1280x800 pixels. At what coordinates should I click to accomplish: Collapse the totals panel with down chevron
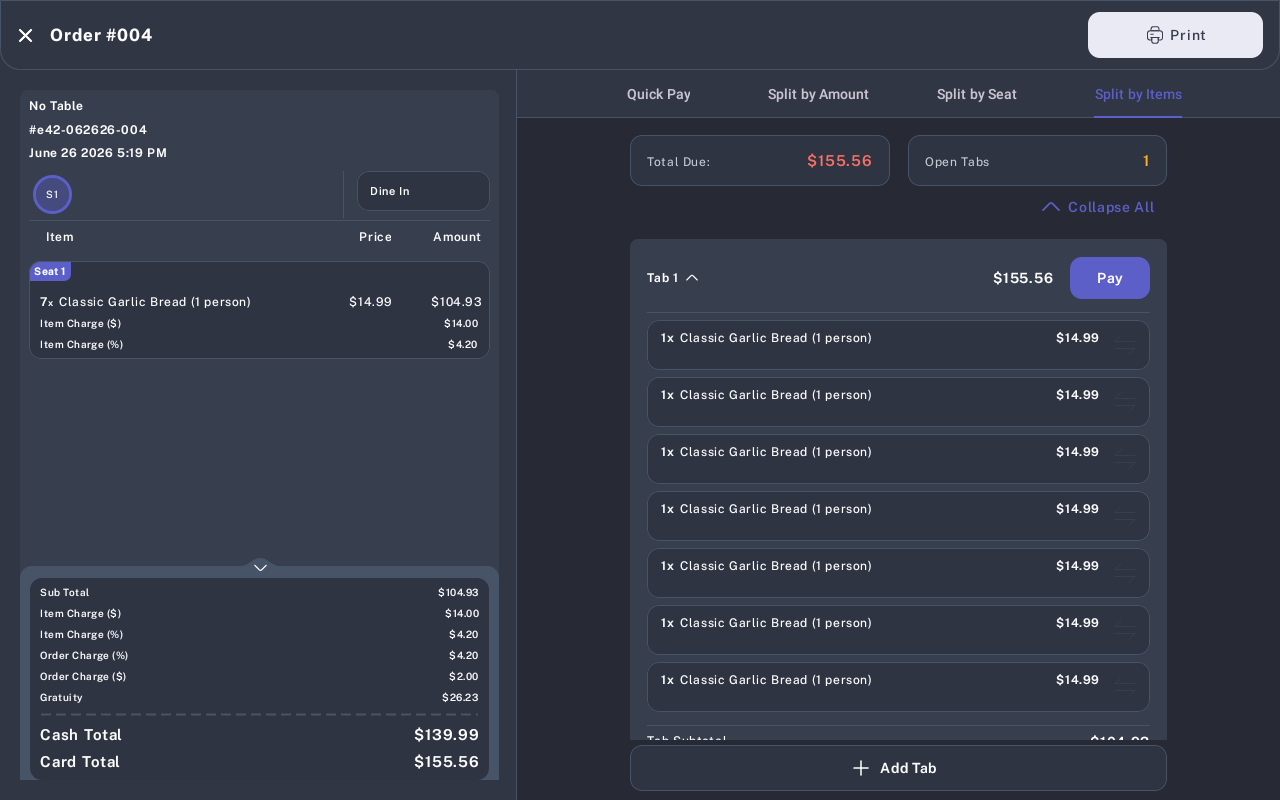click(260, 567)
